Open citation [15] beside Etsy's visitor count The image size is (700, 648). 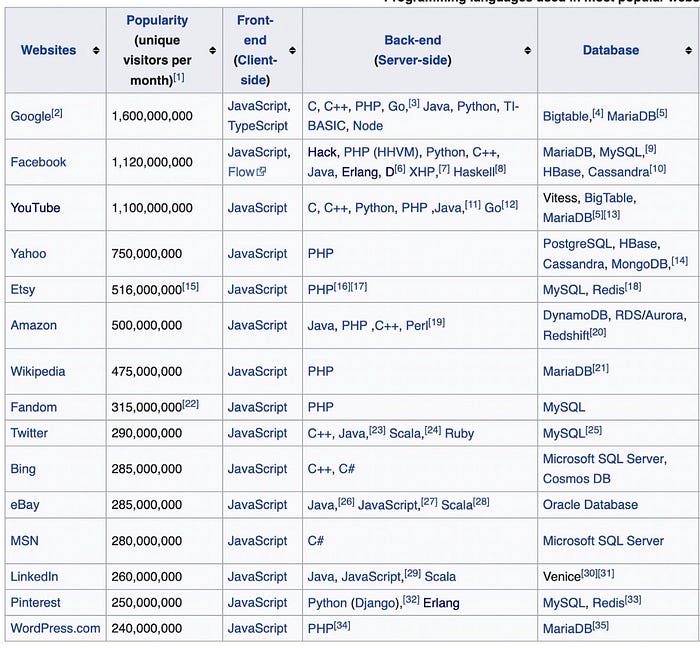point(191,287)
